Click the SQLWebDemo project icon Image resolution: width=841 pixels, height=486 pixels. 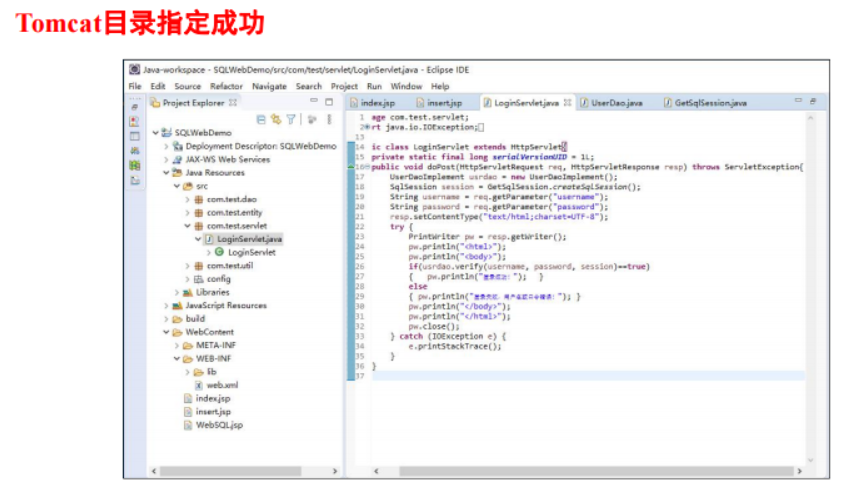point(167,132)
